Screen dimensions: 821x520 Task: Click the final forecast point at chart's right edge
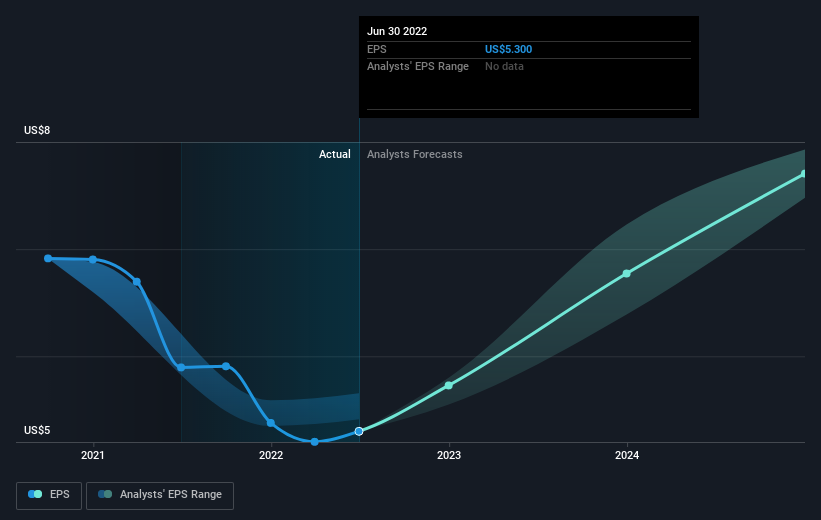click(x=804, y=174)
